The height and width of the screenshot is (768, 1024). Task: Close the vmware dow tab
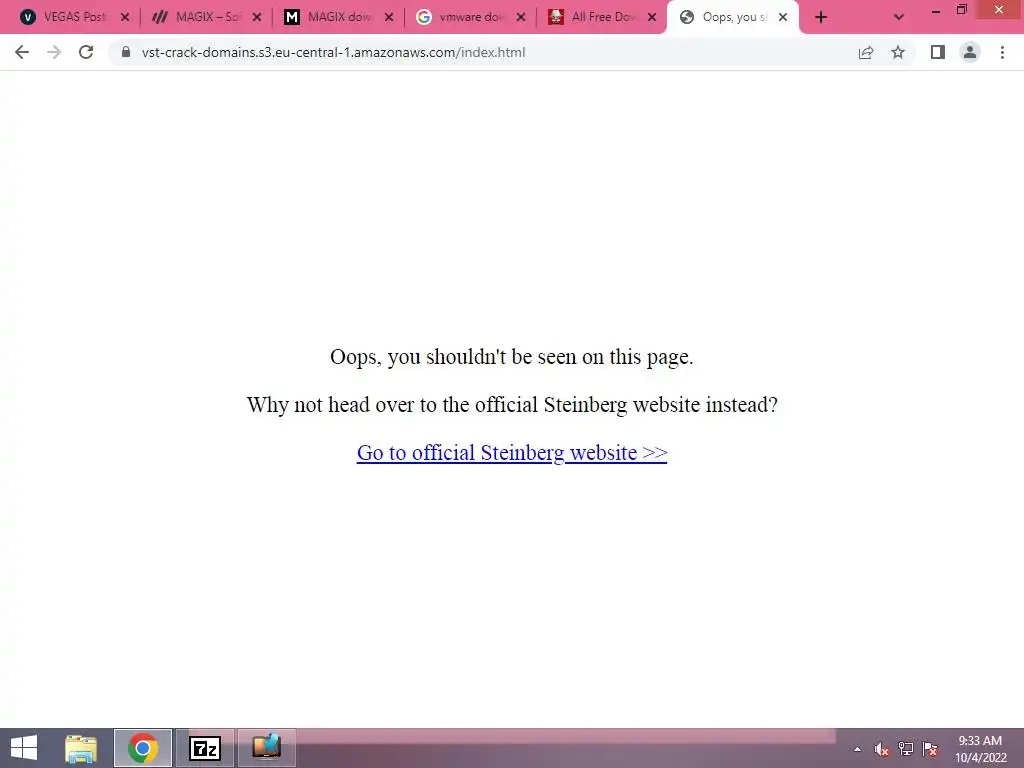click(520, 18)
